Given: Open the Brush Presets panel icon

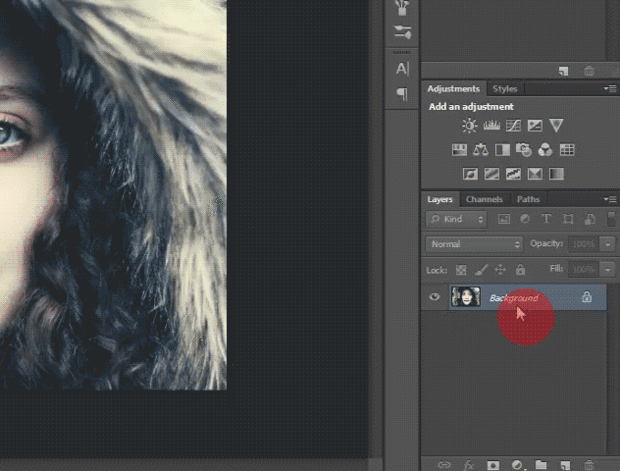Looking at the screenshot, I should click(402, 8).
